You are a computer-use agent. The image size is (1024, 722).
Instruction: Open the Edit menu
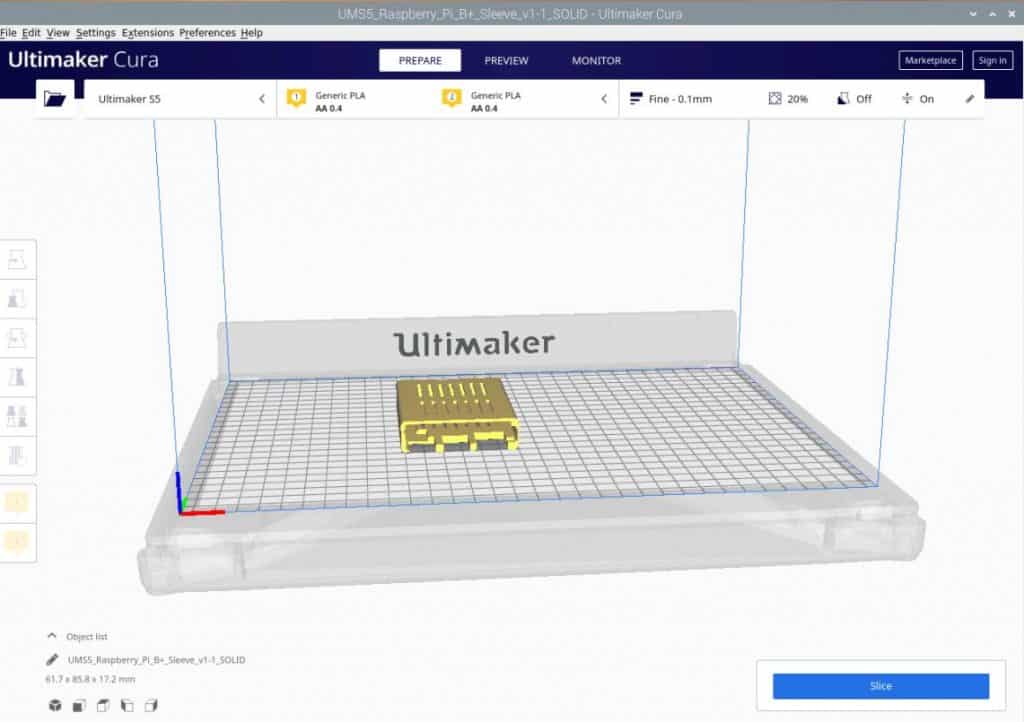point(31,33)
